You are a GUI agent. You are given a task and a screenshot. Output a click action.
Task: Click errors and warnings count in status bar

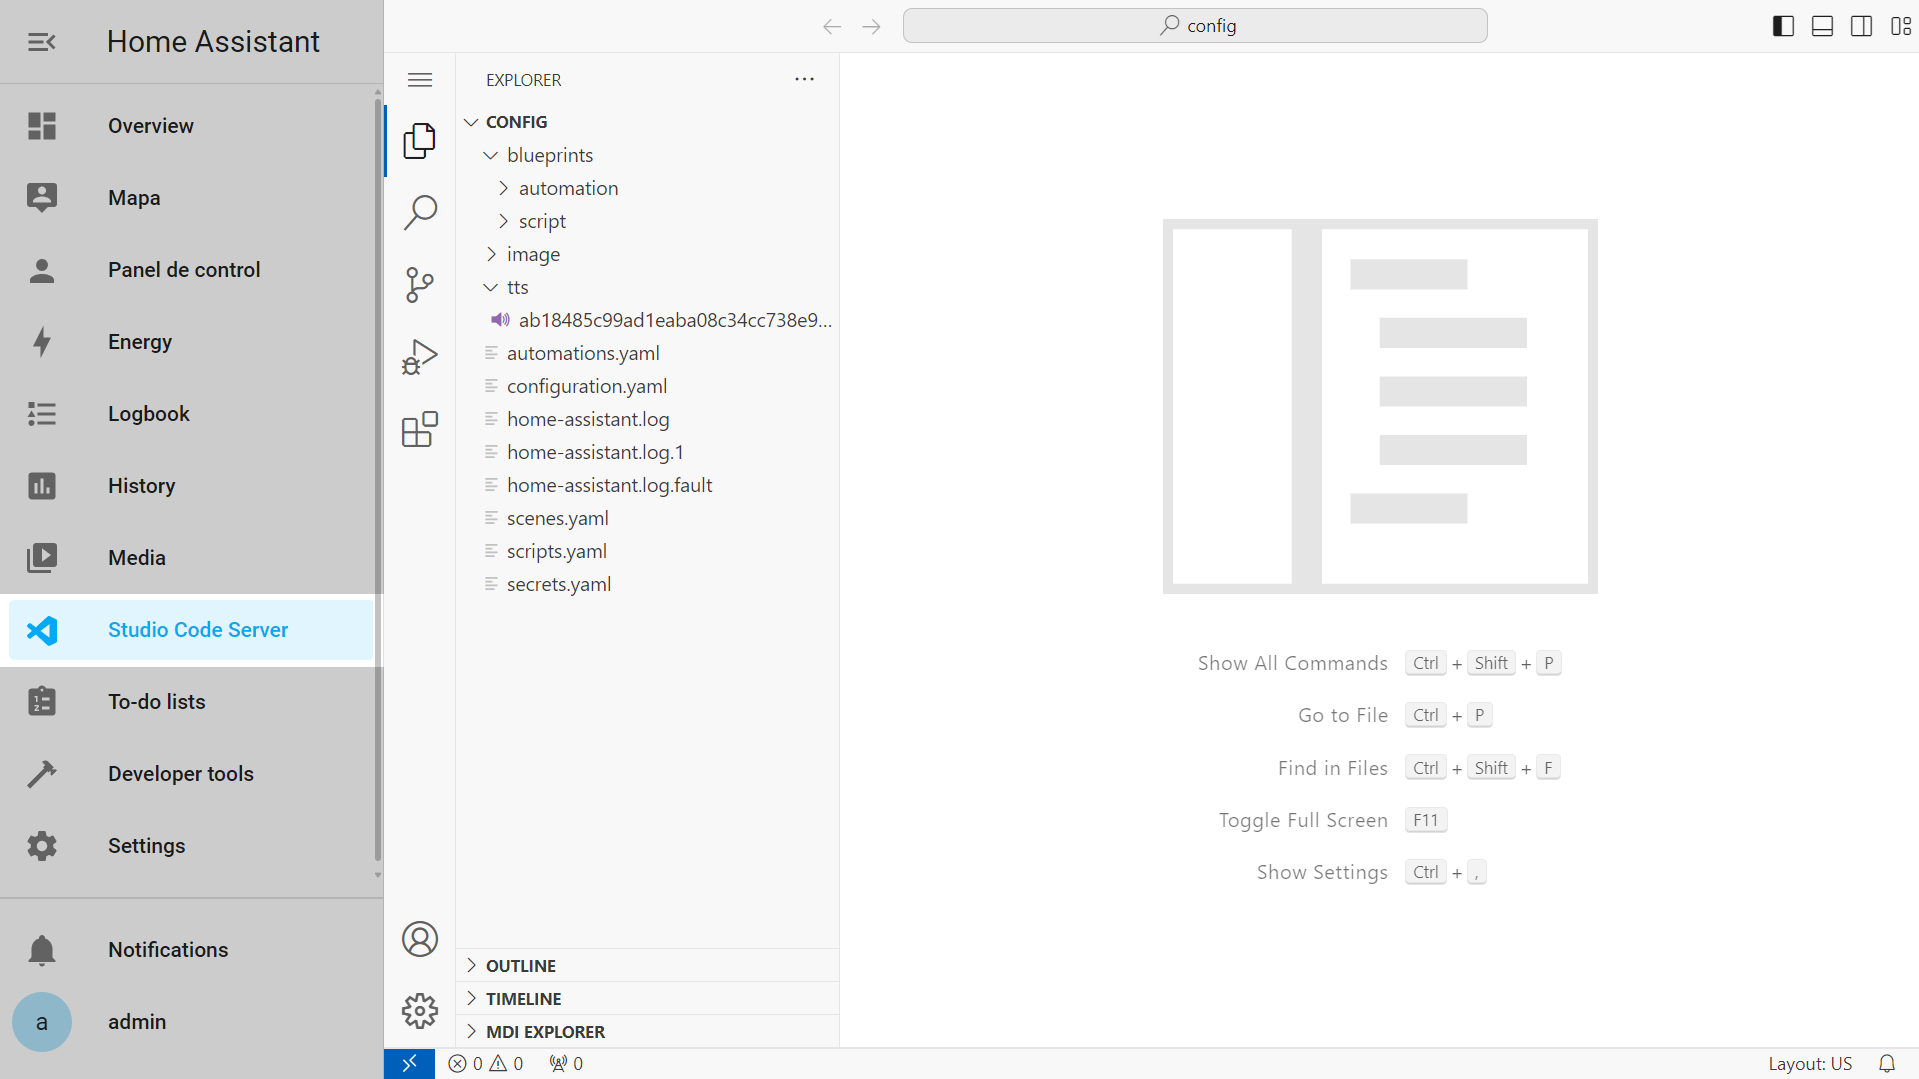[486, 1064]
